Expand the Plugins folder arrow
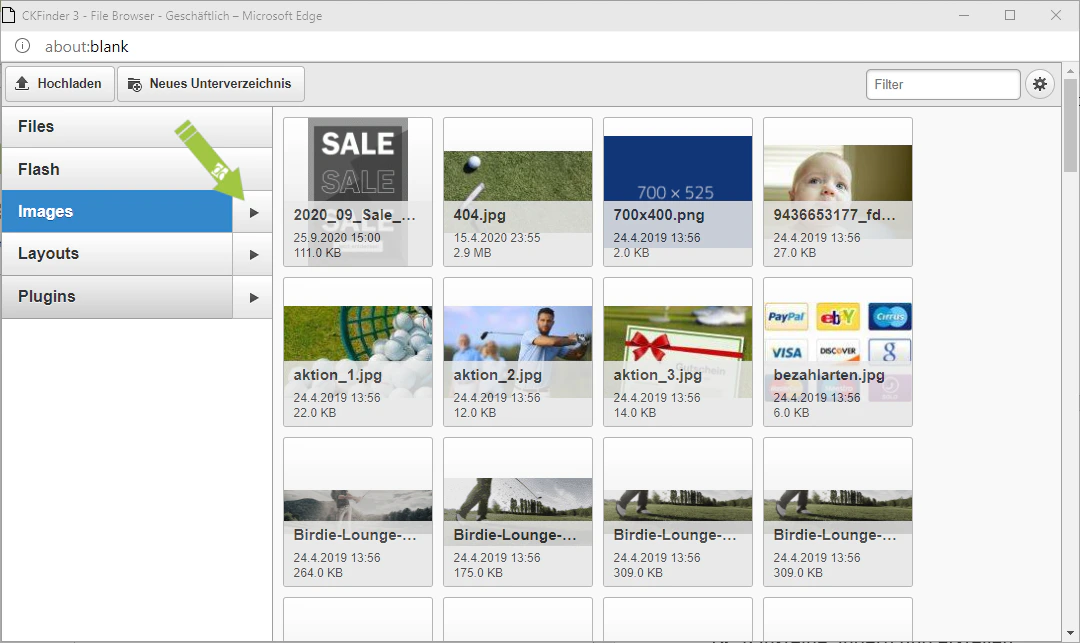Viewport: 1080px width, 643px height. coord(253,297)
